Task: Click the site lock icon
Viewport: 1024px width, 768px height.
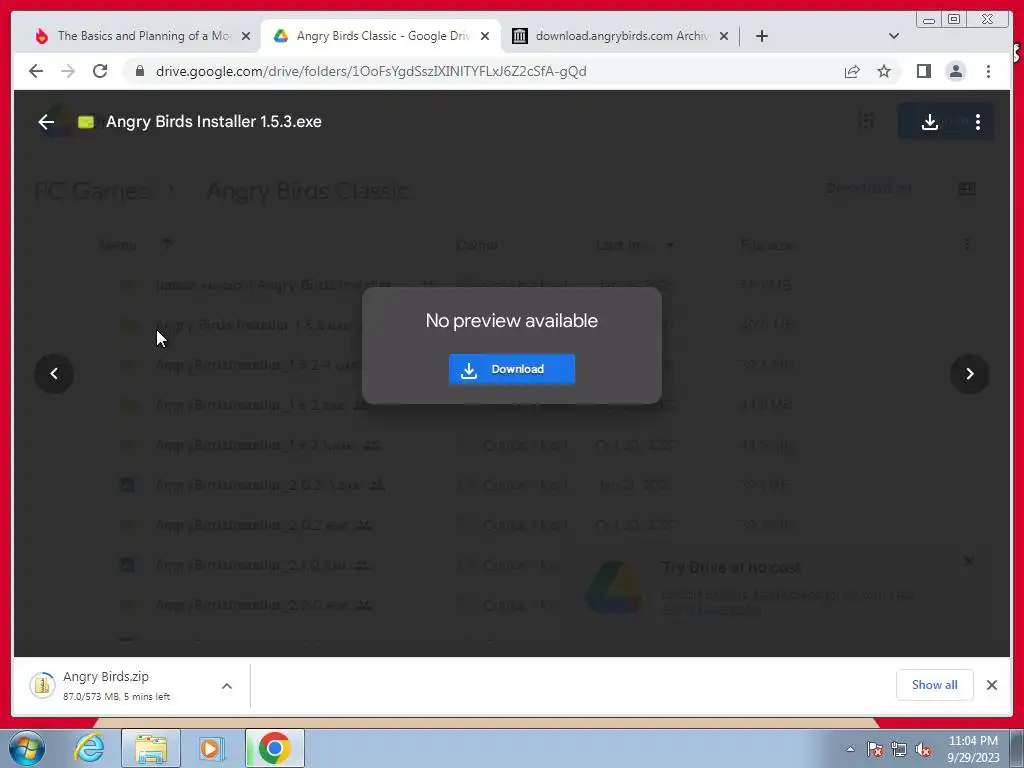Action: click(139, 71)
